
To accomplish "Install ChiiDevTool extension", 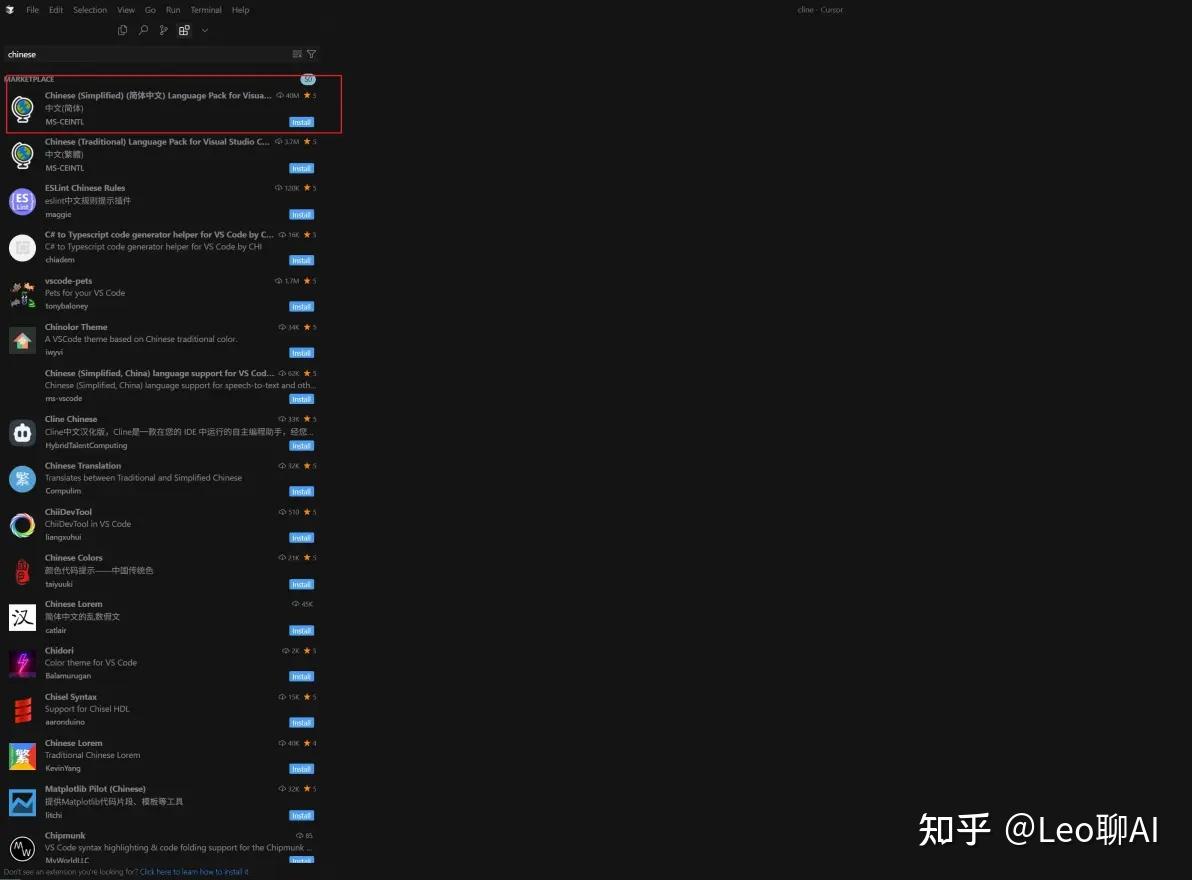I will tap(301, 538).
